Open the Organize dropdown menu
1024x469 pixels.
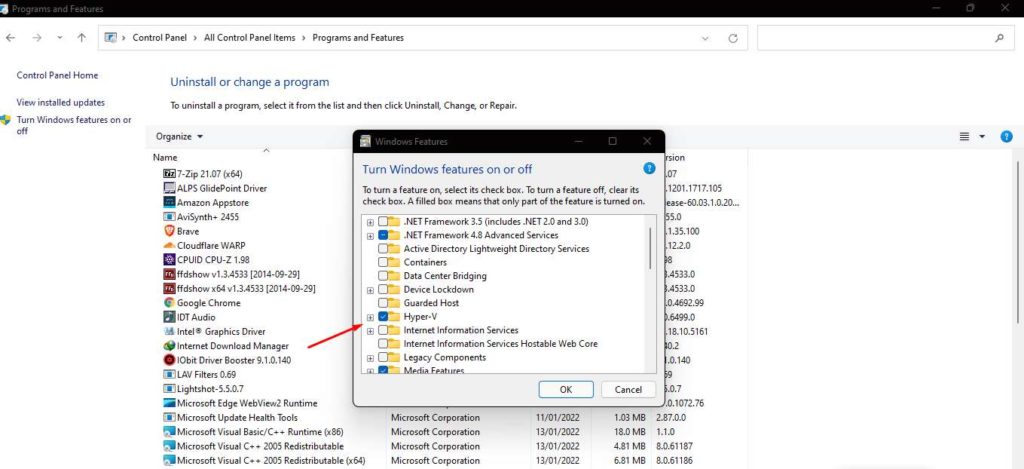click(180, 137)
